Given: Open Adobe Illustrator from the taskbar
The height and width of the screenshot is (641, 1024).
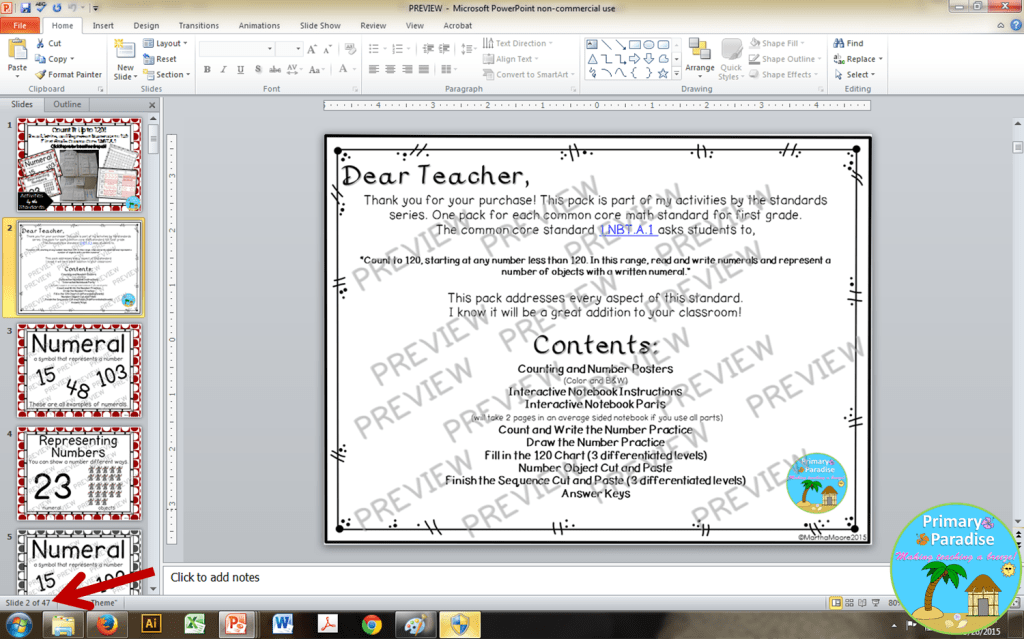Looking at the screenshot, I should [x=151, y=624].
